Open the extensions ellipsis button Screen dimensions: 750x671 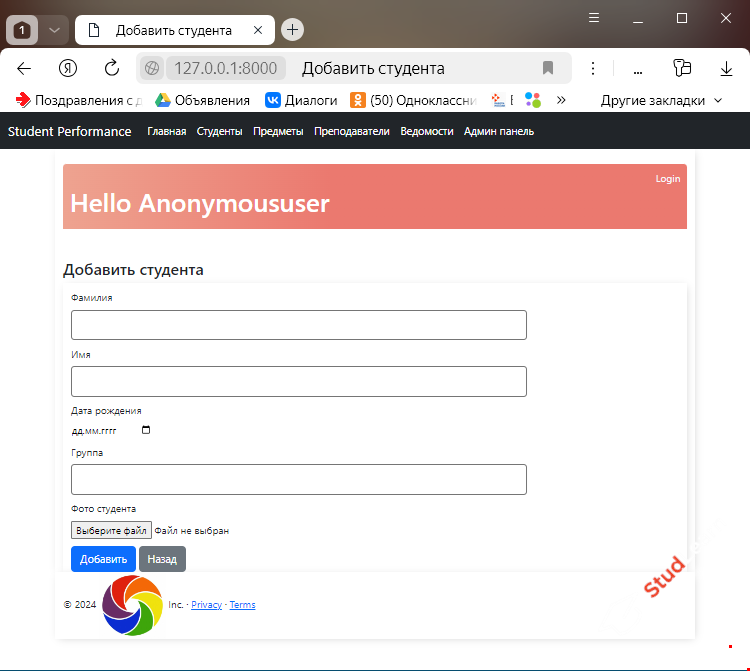pyautogui.click(x=638, y=73)
